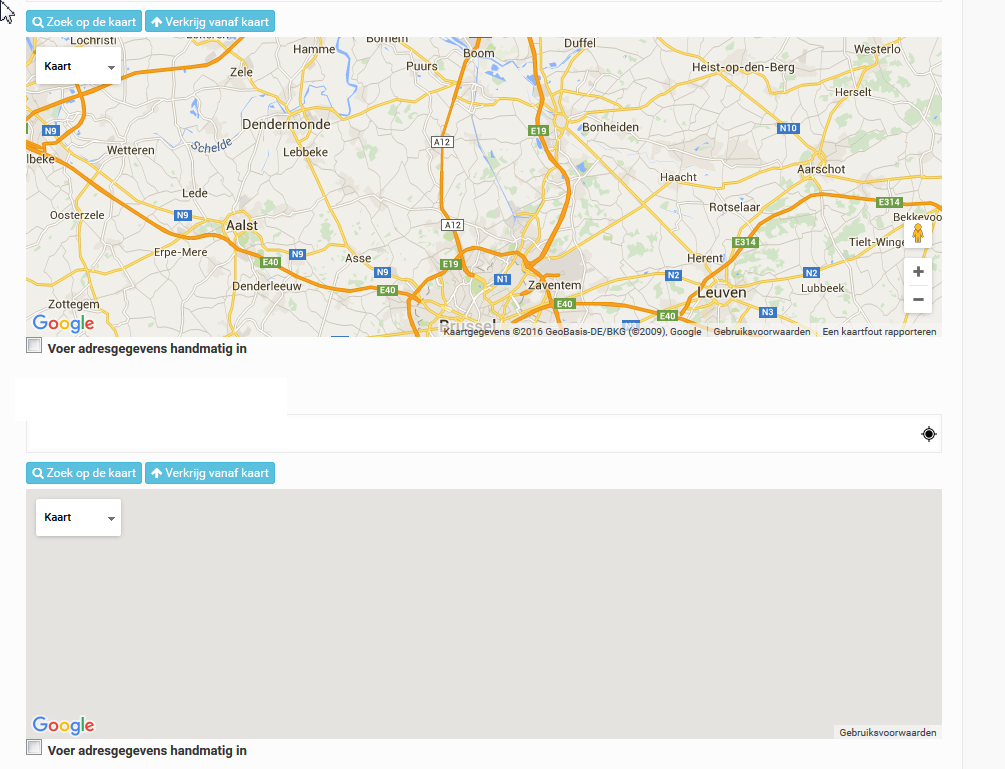
Task: Click the Herselt label on the map
Action: pos(853,92)
